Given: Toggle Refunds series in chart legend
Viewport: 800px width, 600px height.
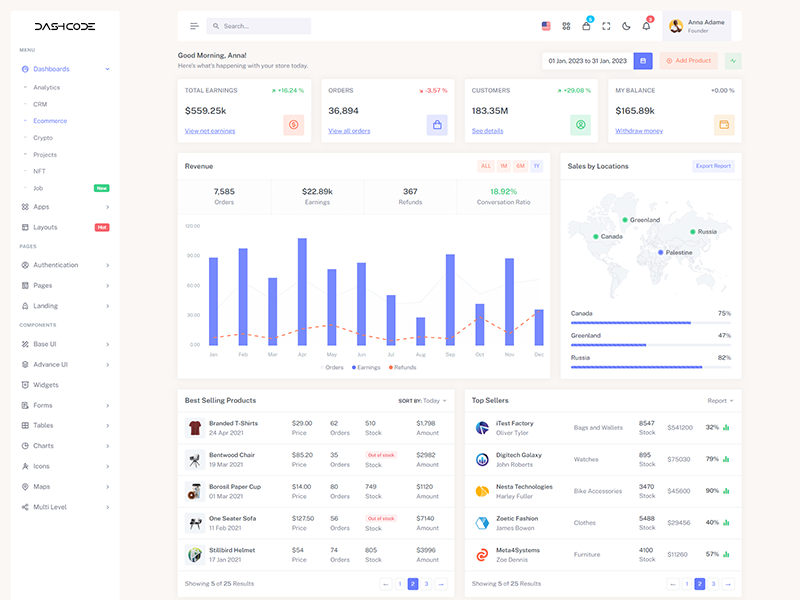Looking at the screenshot, I should [402, 367].
